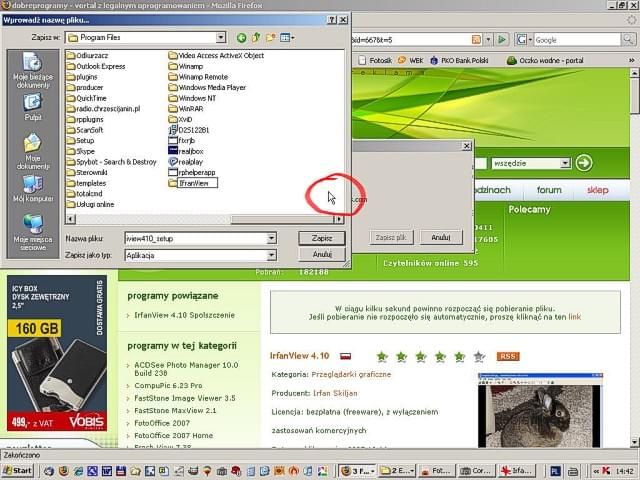Click the Google search box
640x480 pixels.
577,40
